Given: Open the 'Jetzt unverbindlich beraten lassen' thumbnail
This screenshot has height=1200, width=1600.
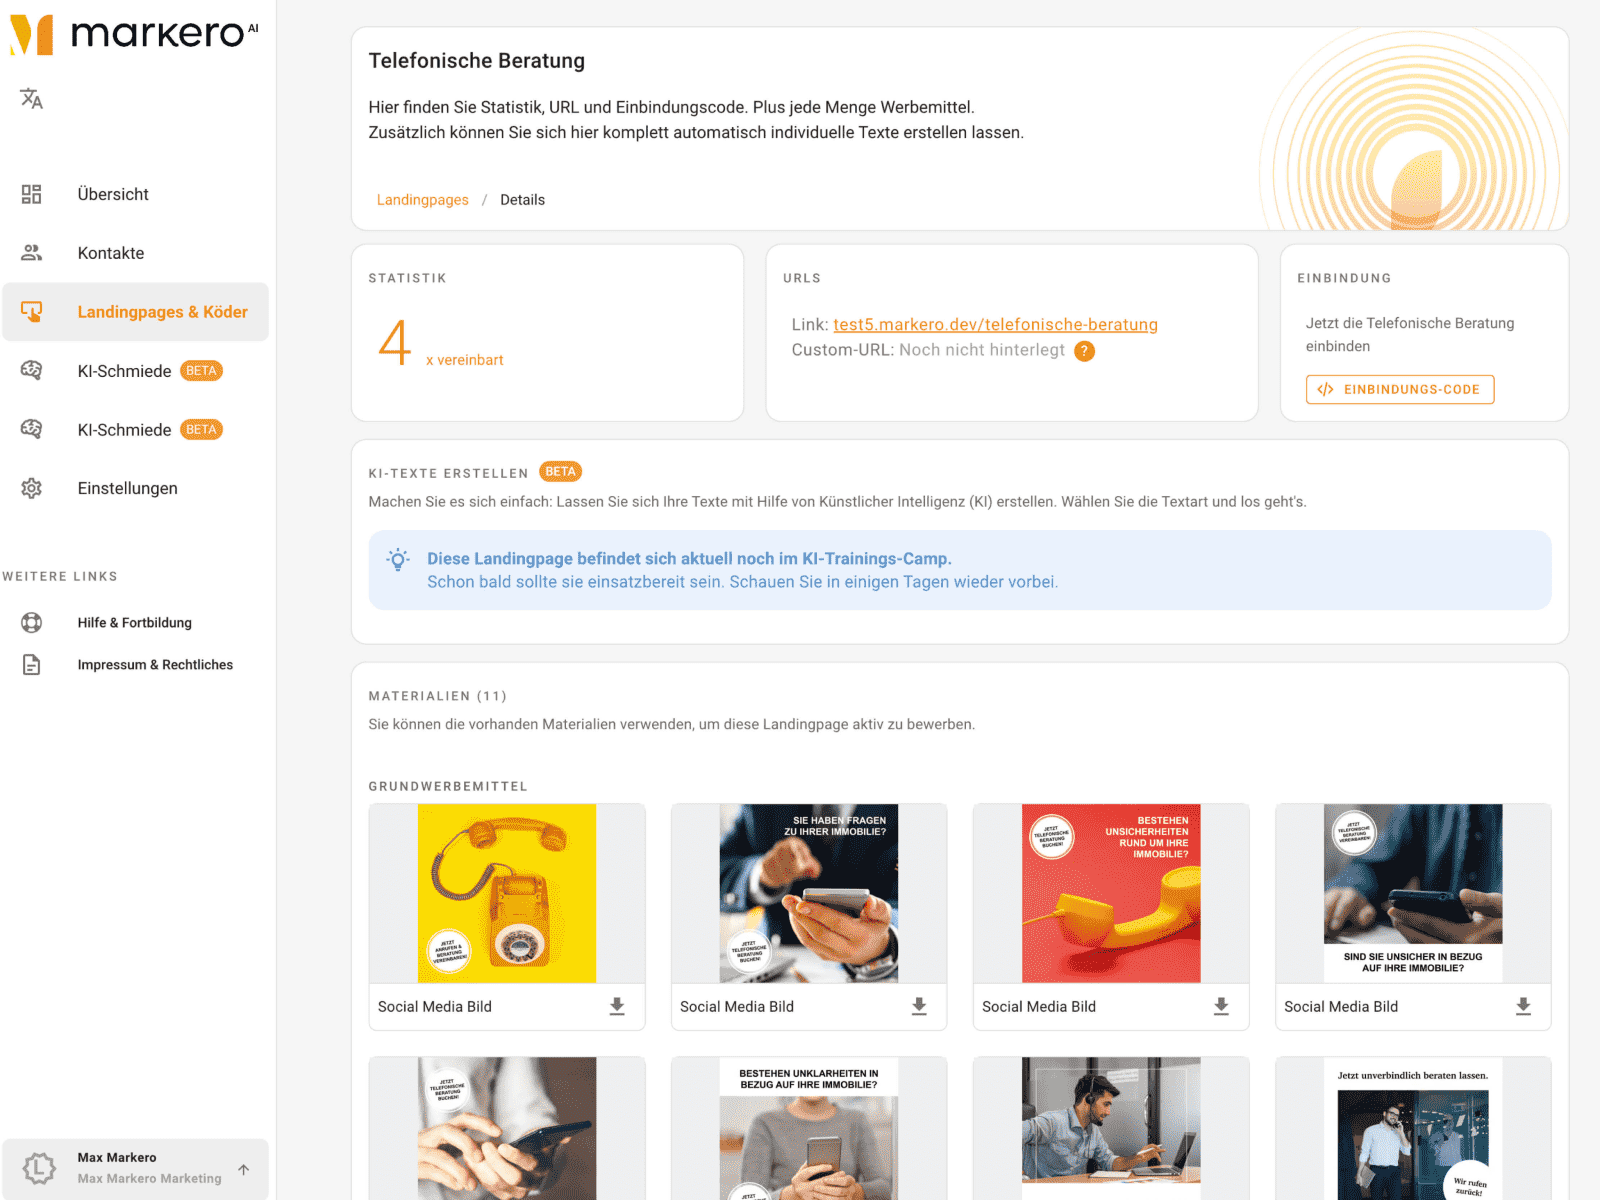Looking at the screenshot, I should 1413,1128.
